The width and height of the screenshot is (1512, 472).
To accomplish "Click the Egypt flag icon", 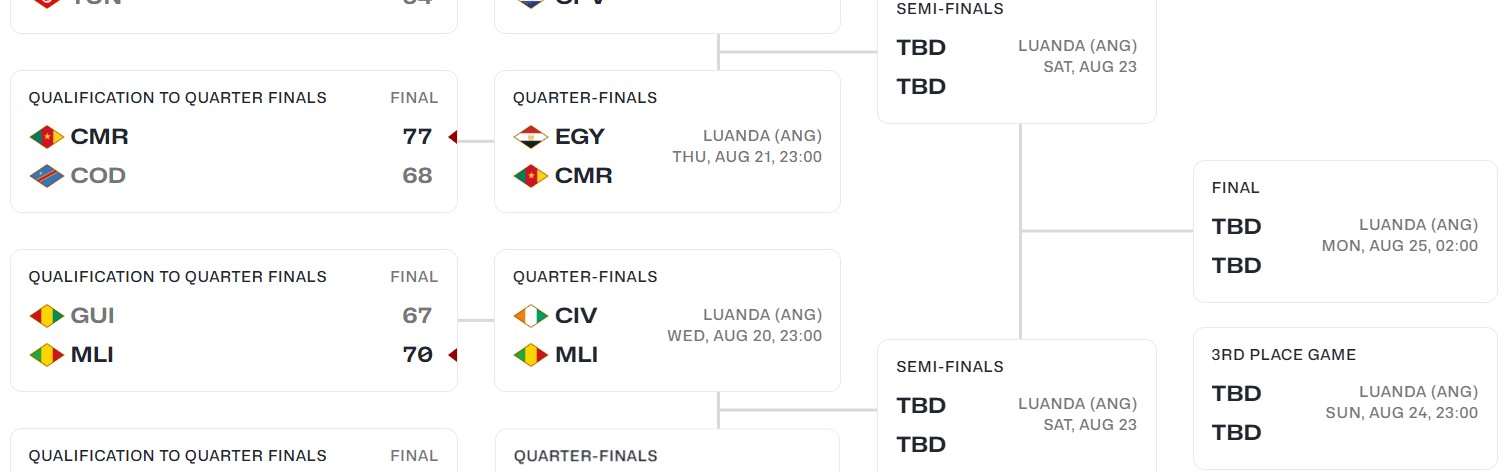I will 531,137.
